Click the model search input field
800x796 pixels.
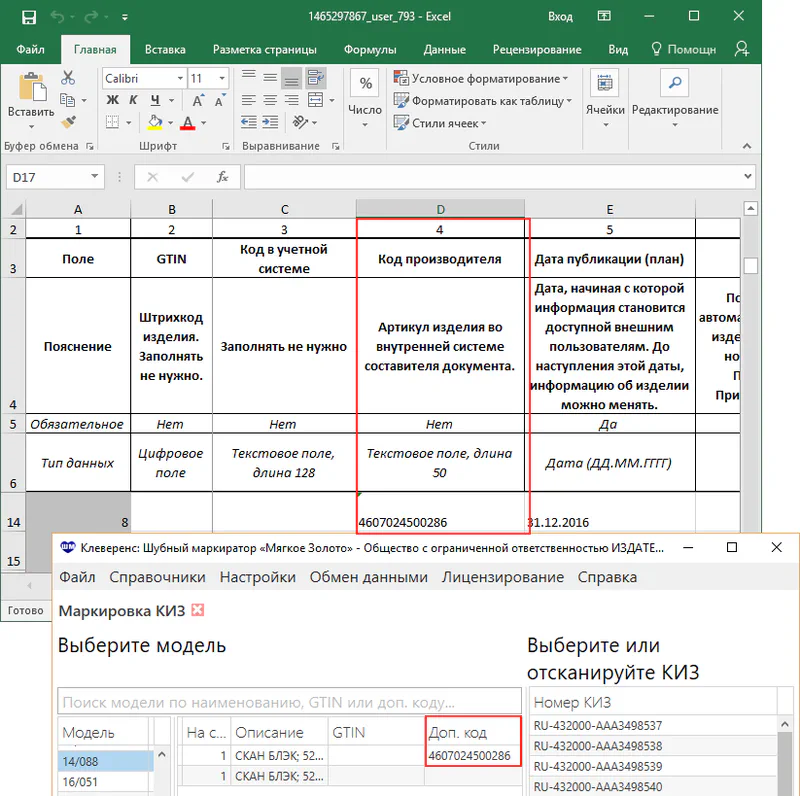[290, 701]
